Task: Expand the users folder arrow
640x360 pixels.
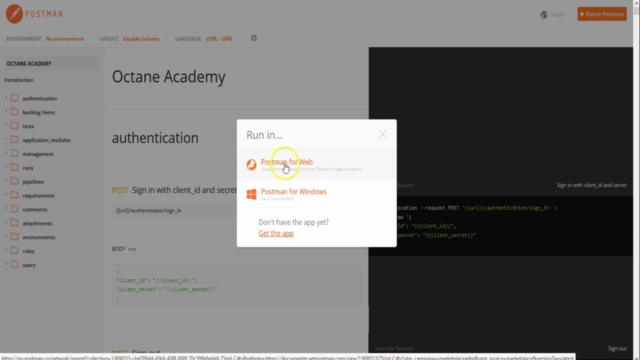Action: 6,264
